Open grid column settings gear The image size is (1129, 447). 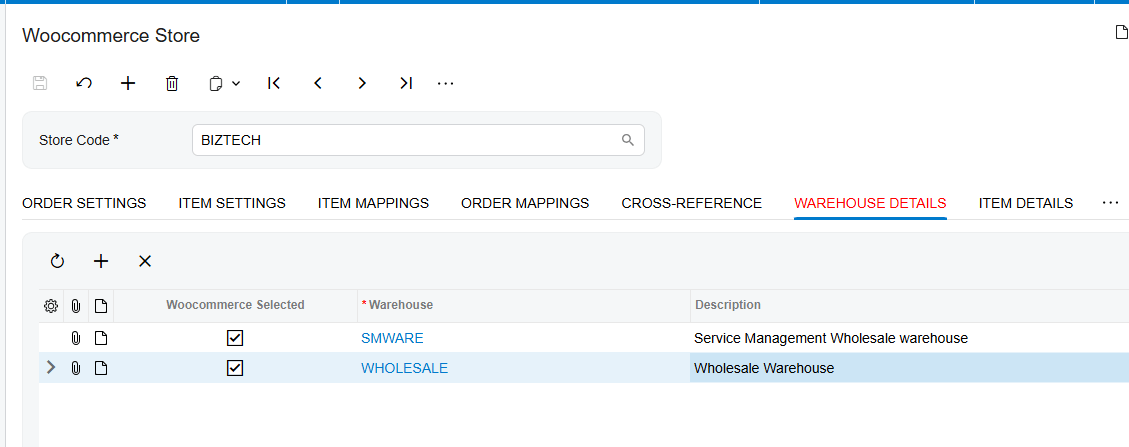point(50,306)
